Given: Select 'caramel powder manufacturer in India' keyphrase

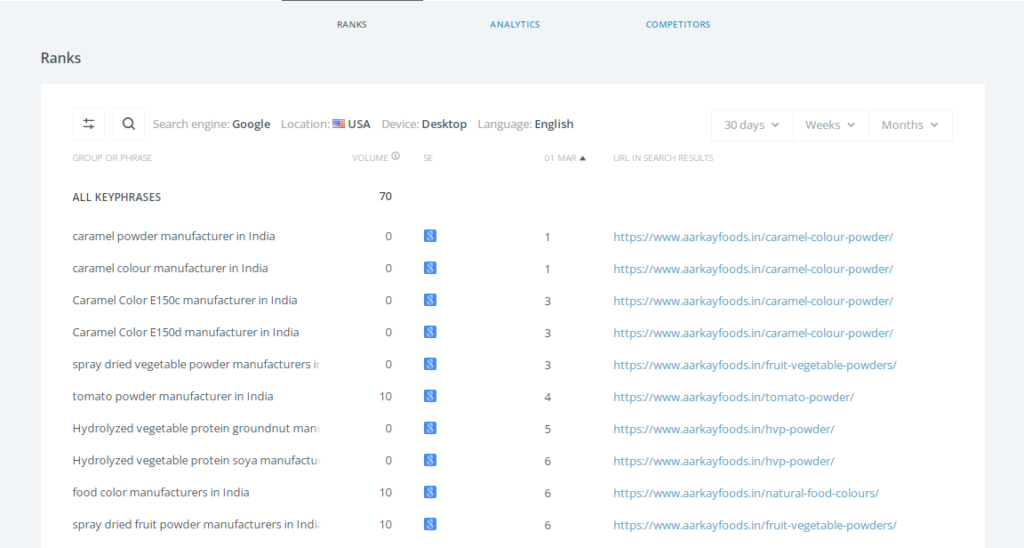Looking at the screenshot, I should pos(174,236).
